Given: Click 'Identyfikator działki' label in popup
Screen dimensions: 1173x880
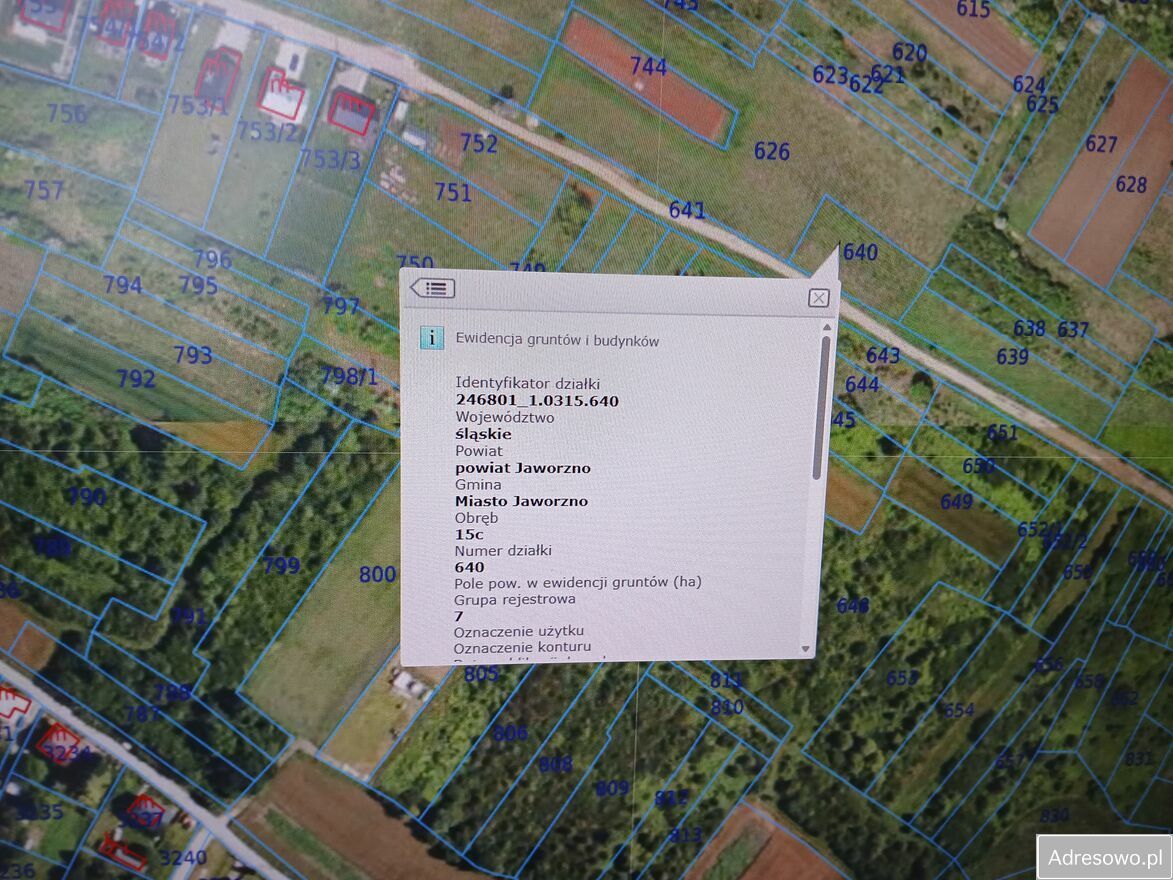Looking at the screenshot, I should [x=527, y=383].
